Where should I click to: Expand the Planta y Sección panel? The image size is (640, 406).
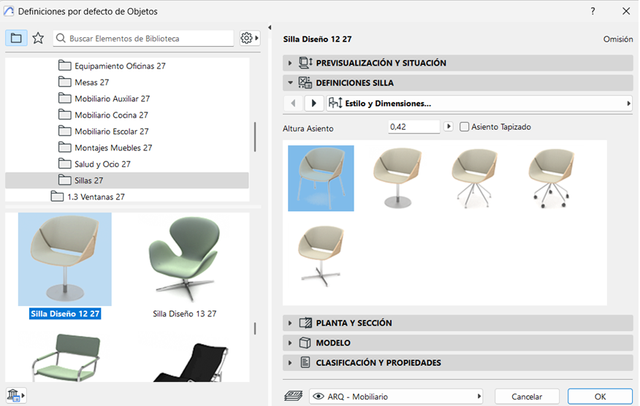click(x=290, y=323)
